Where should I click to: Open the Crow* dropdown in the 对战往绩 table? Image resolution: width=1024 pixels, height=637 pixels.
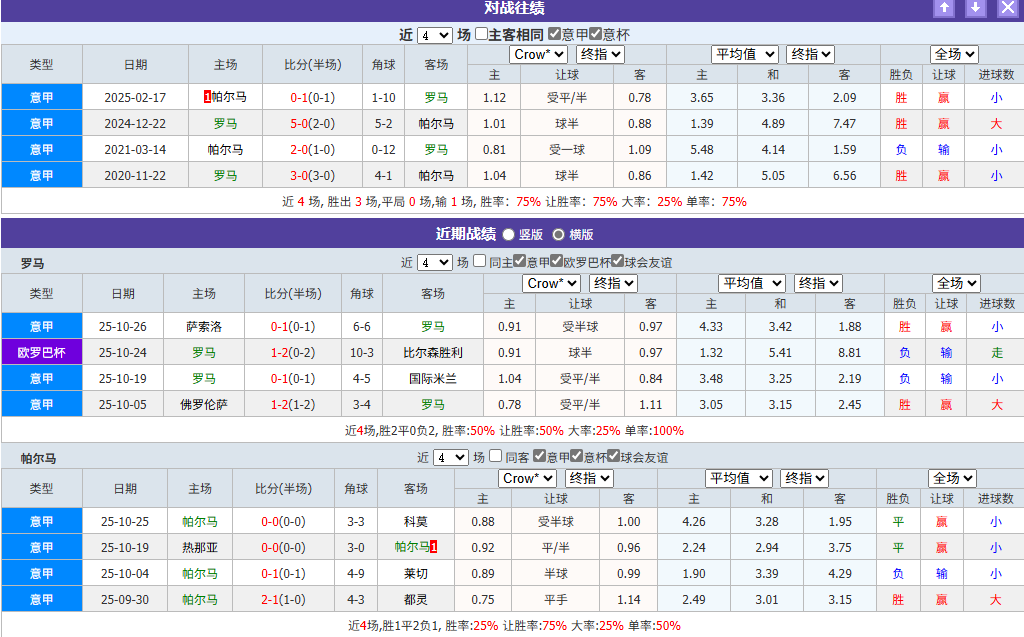coord(538,54)
